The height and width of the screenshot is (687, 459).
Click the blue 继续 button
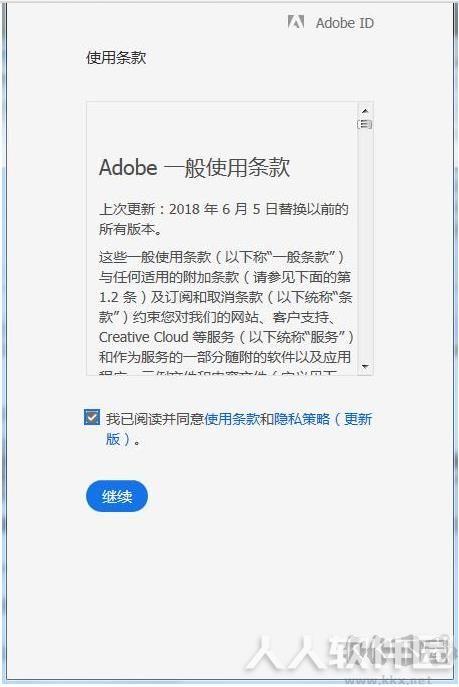coord(117,496)
